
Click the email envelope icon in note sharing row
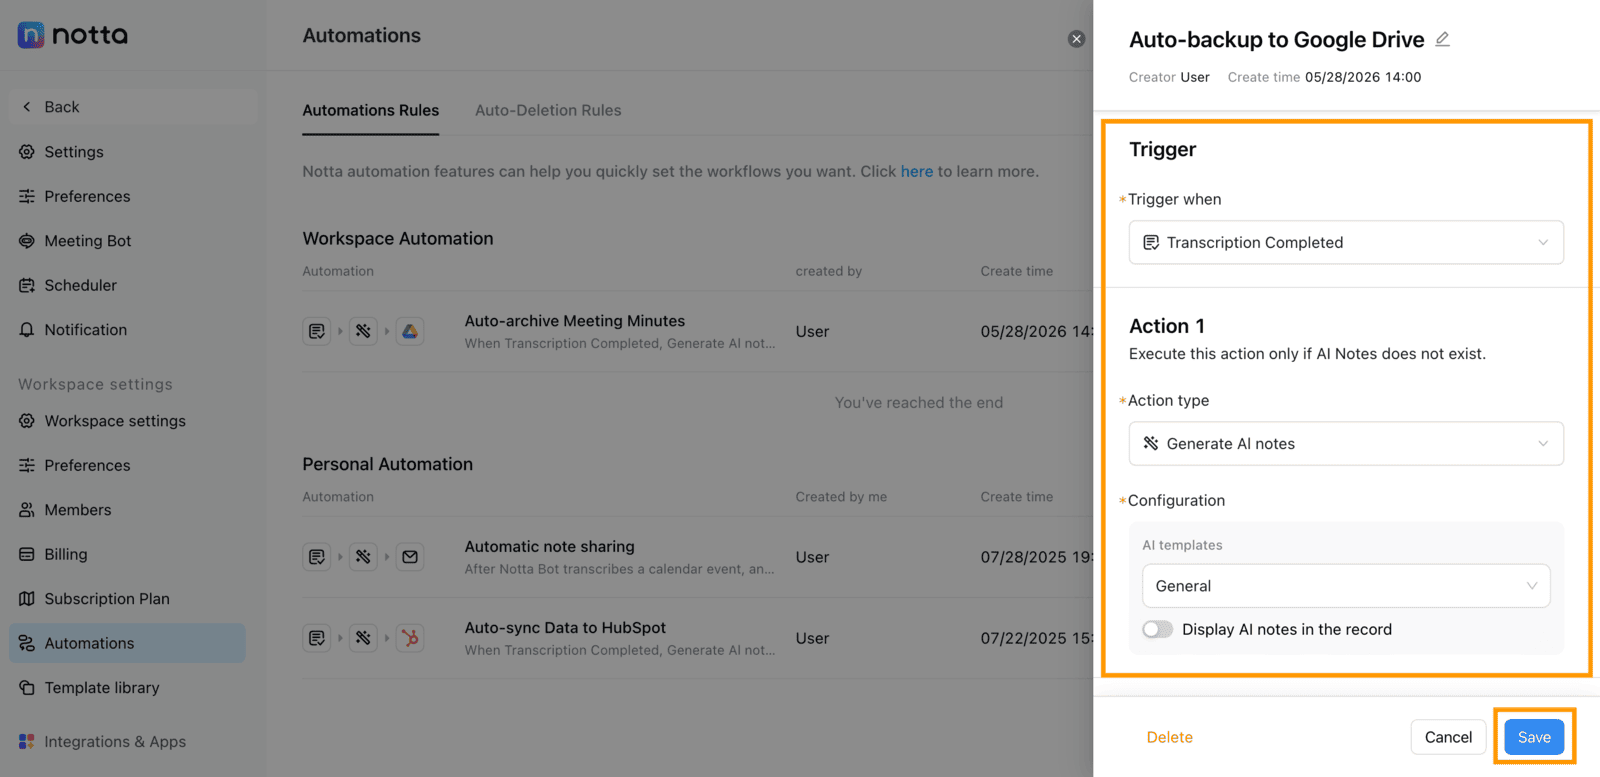tap(410, 557)
